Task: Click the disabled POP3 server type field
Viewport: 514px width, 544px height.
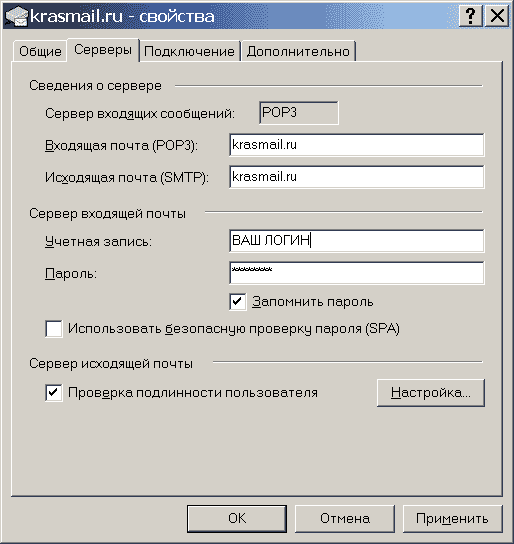Action: coord(299,113)
